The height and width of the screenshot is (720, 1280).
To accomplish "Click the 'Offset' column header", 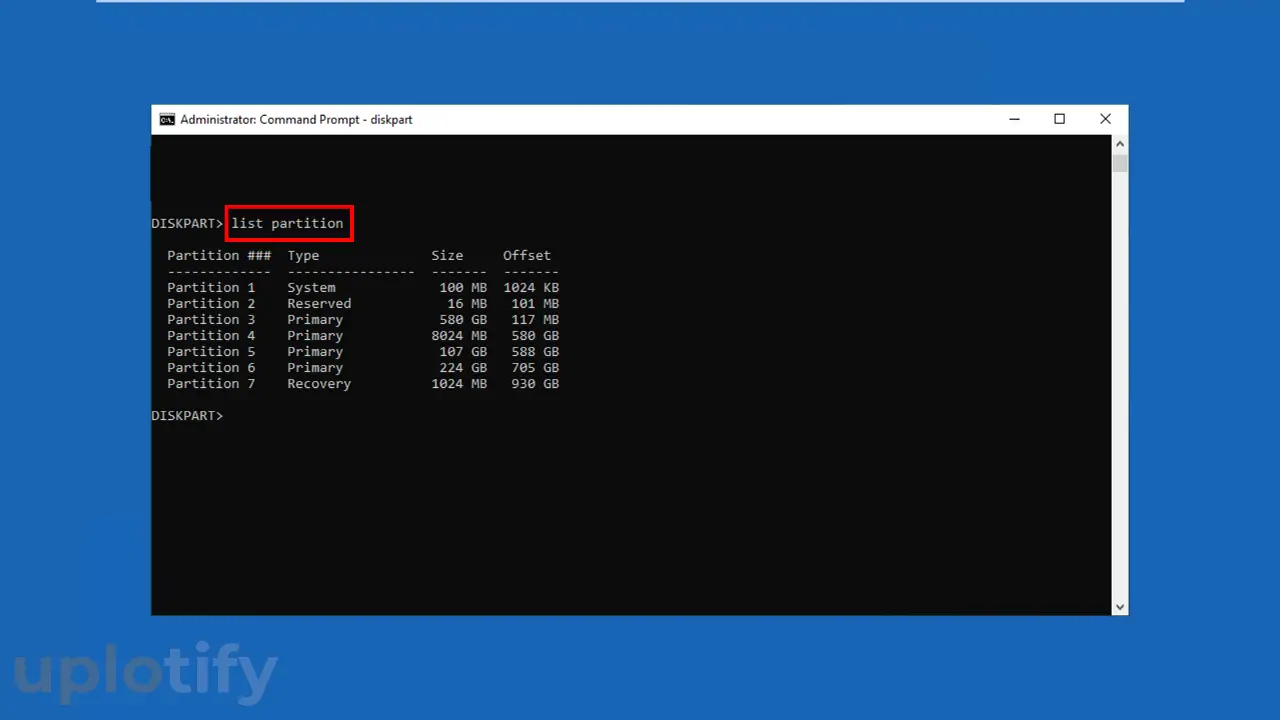I will tap(527, 255).
